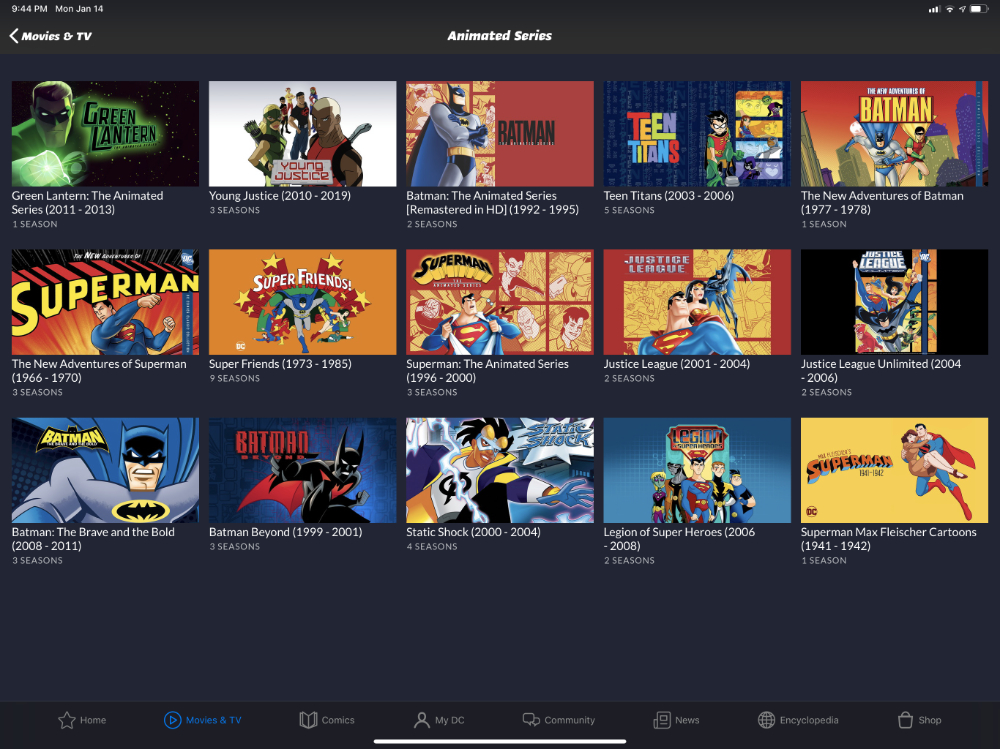Open Legion of Super Heroes thumbnail
The width and height of the screenshot is (1000, 749).
(x=697, y=470)
